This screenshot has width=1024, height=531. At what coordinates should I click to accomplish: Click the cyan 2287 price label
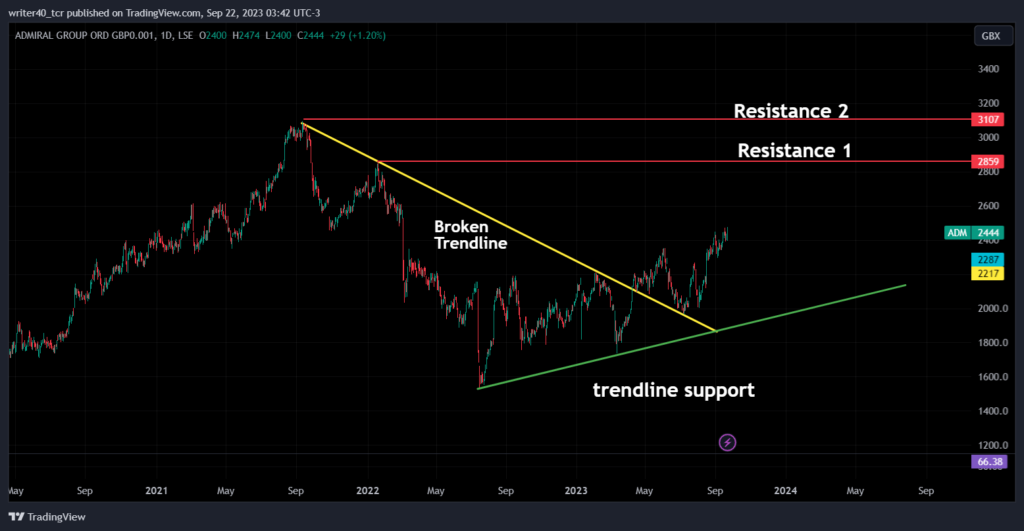(987, 259)
